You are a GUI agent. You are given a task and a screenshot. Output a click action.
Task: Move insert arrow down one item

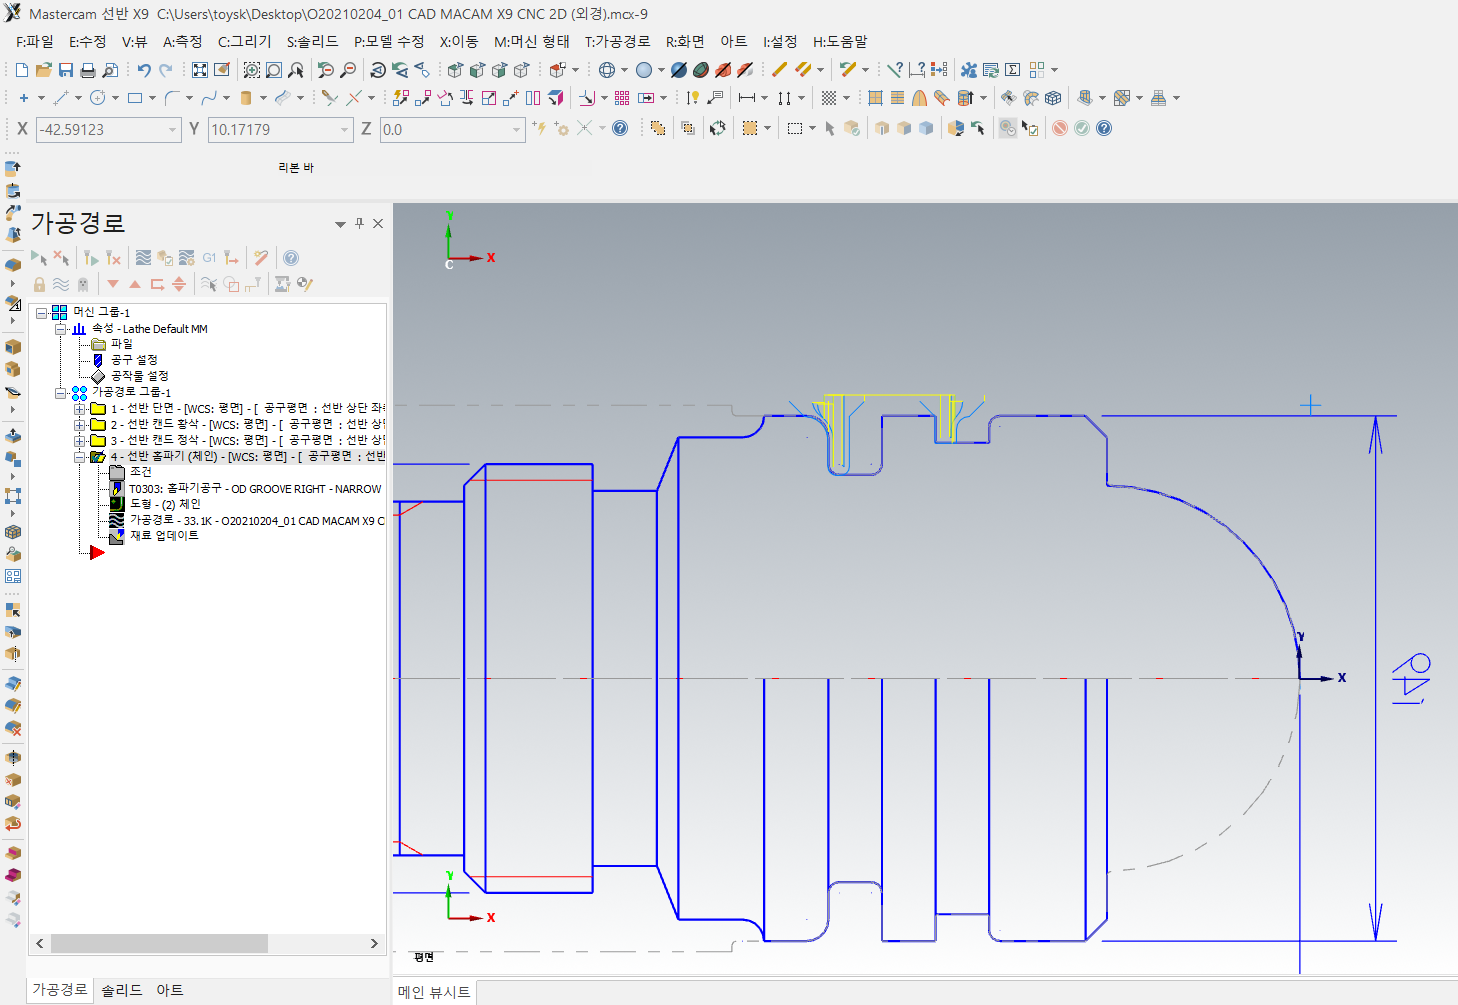click(x=113, y=284)
